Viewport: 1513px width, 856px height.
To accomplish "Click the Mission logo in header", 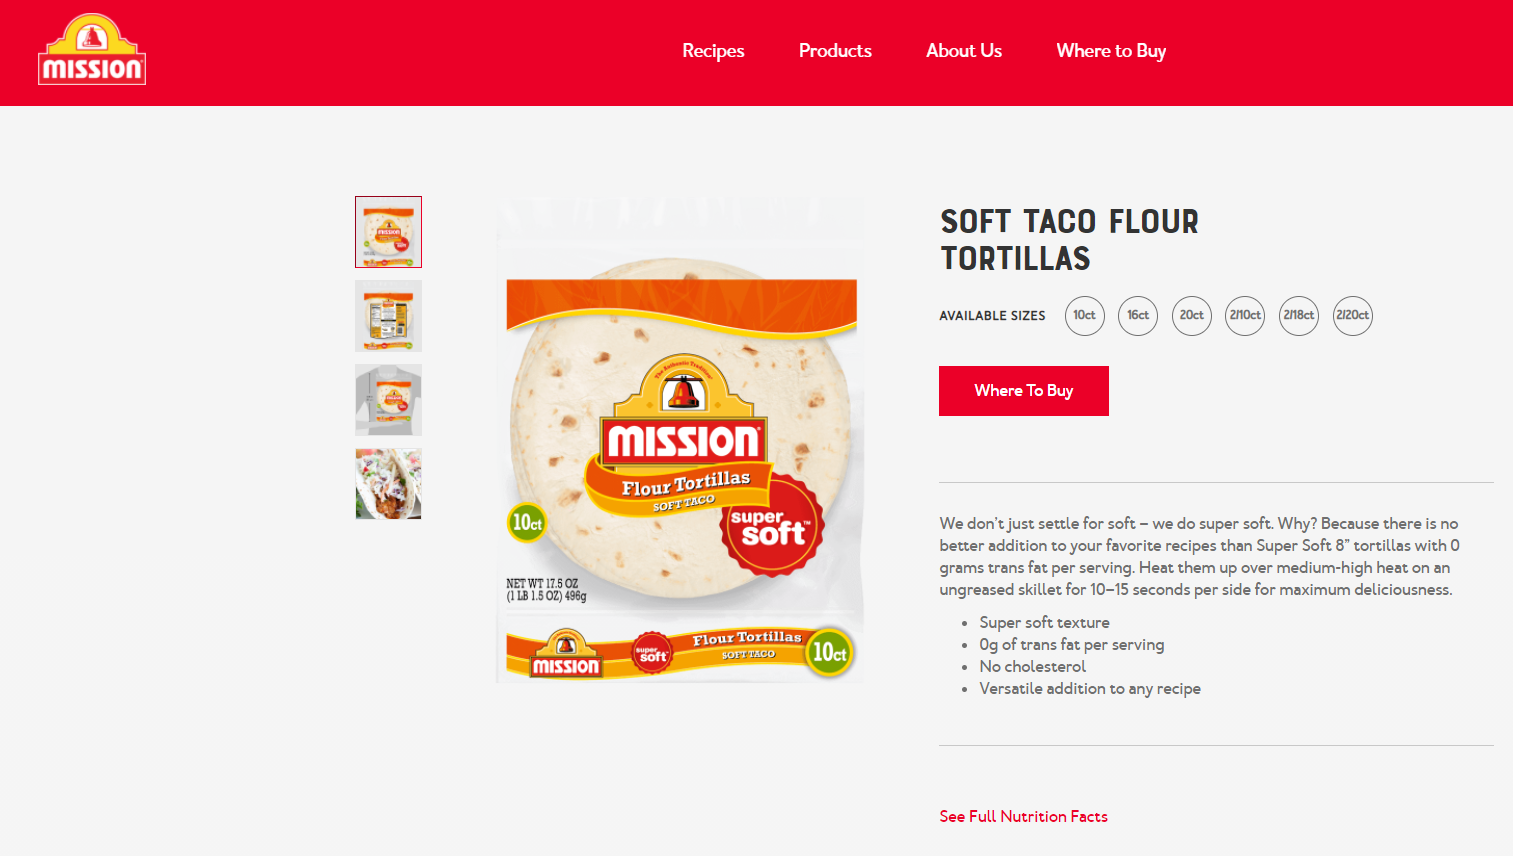I will pyautogui.click(x=92, y=49).
